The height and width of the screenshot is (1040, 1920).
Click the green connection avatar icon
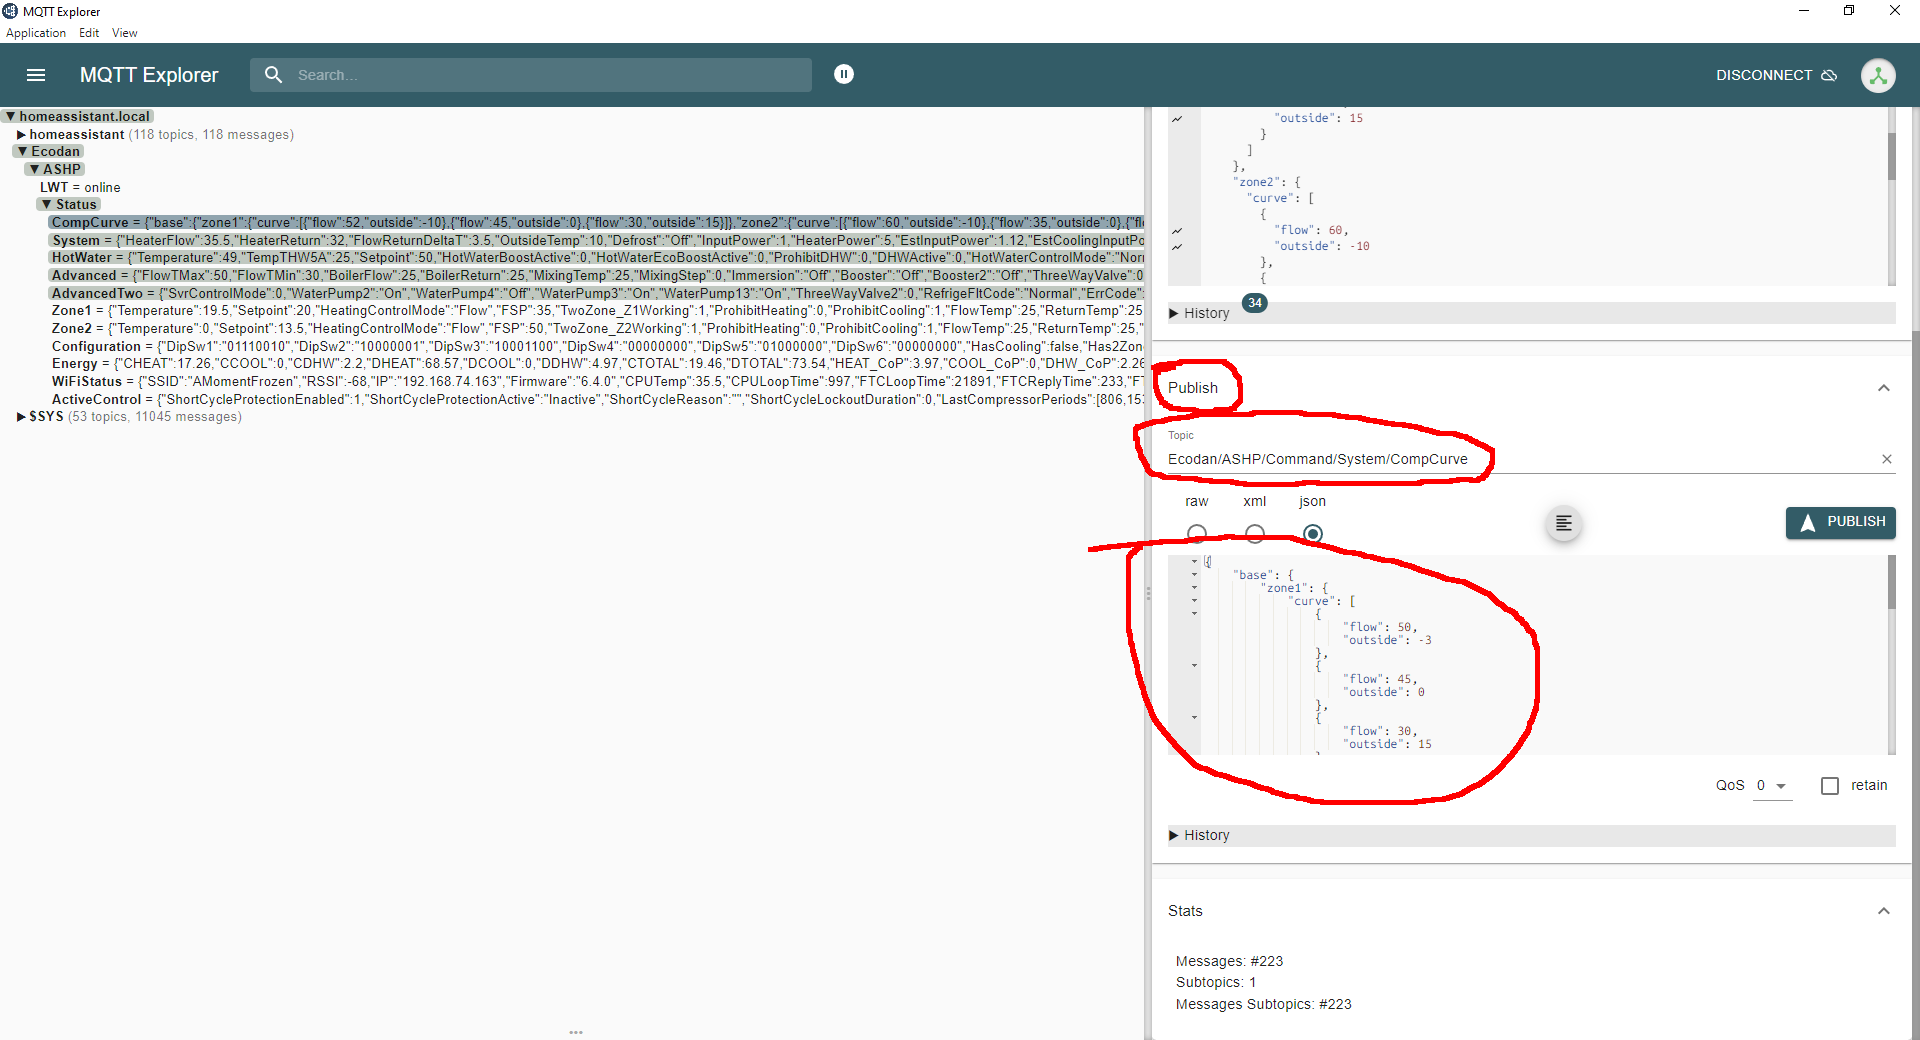(1877, 75)
